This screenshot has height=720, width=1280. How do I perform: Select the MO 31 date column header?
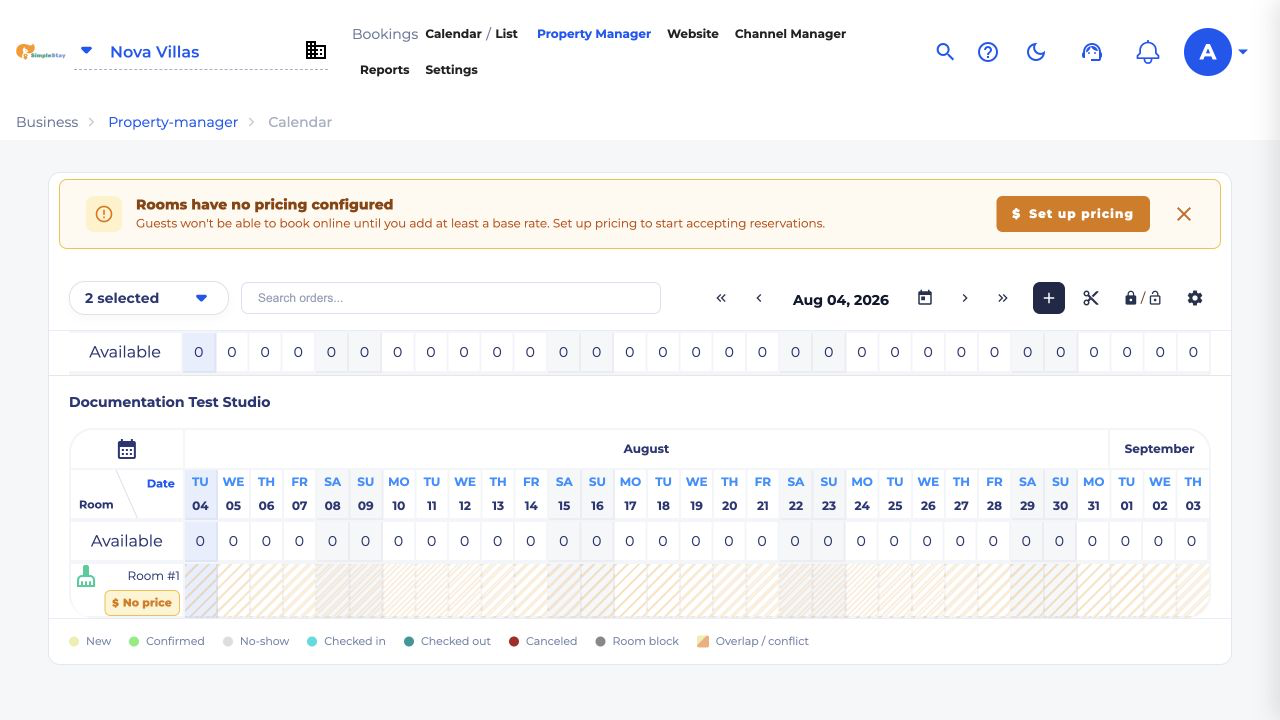point(1094,494)
